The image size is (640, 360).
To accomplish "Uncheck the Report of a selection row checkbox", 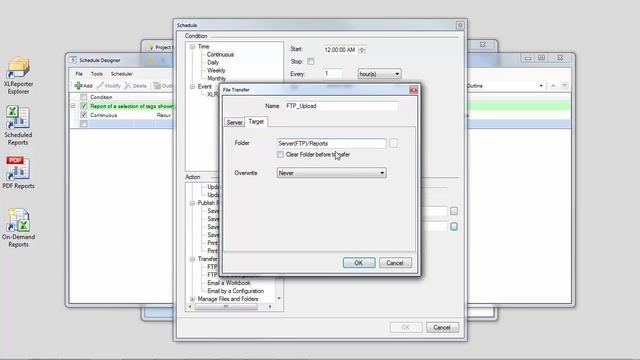I will tap(84, 106).
